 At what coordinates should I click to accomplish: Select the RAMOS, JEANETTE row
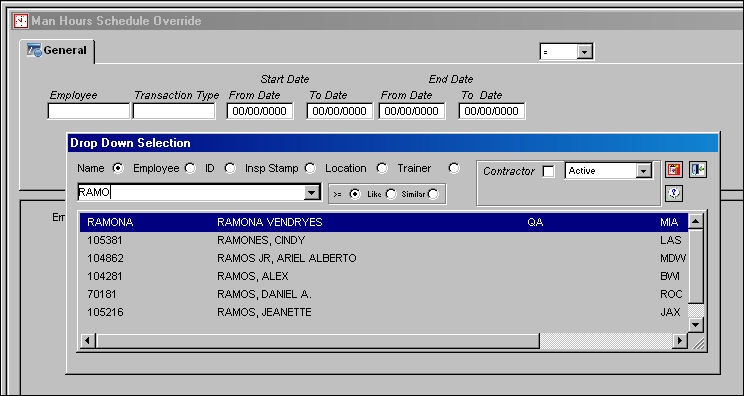point(384,313)
